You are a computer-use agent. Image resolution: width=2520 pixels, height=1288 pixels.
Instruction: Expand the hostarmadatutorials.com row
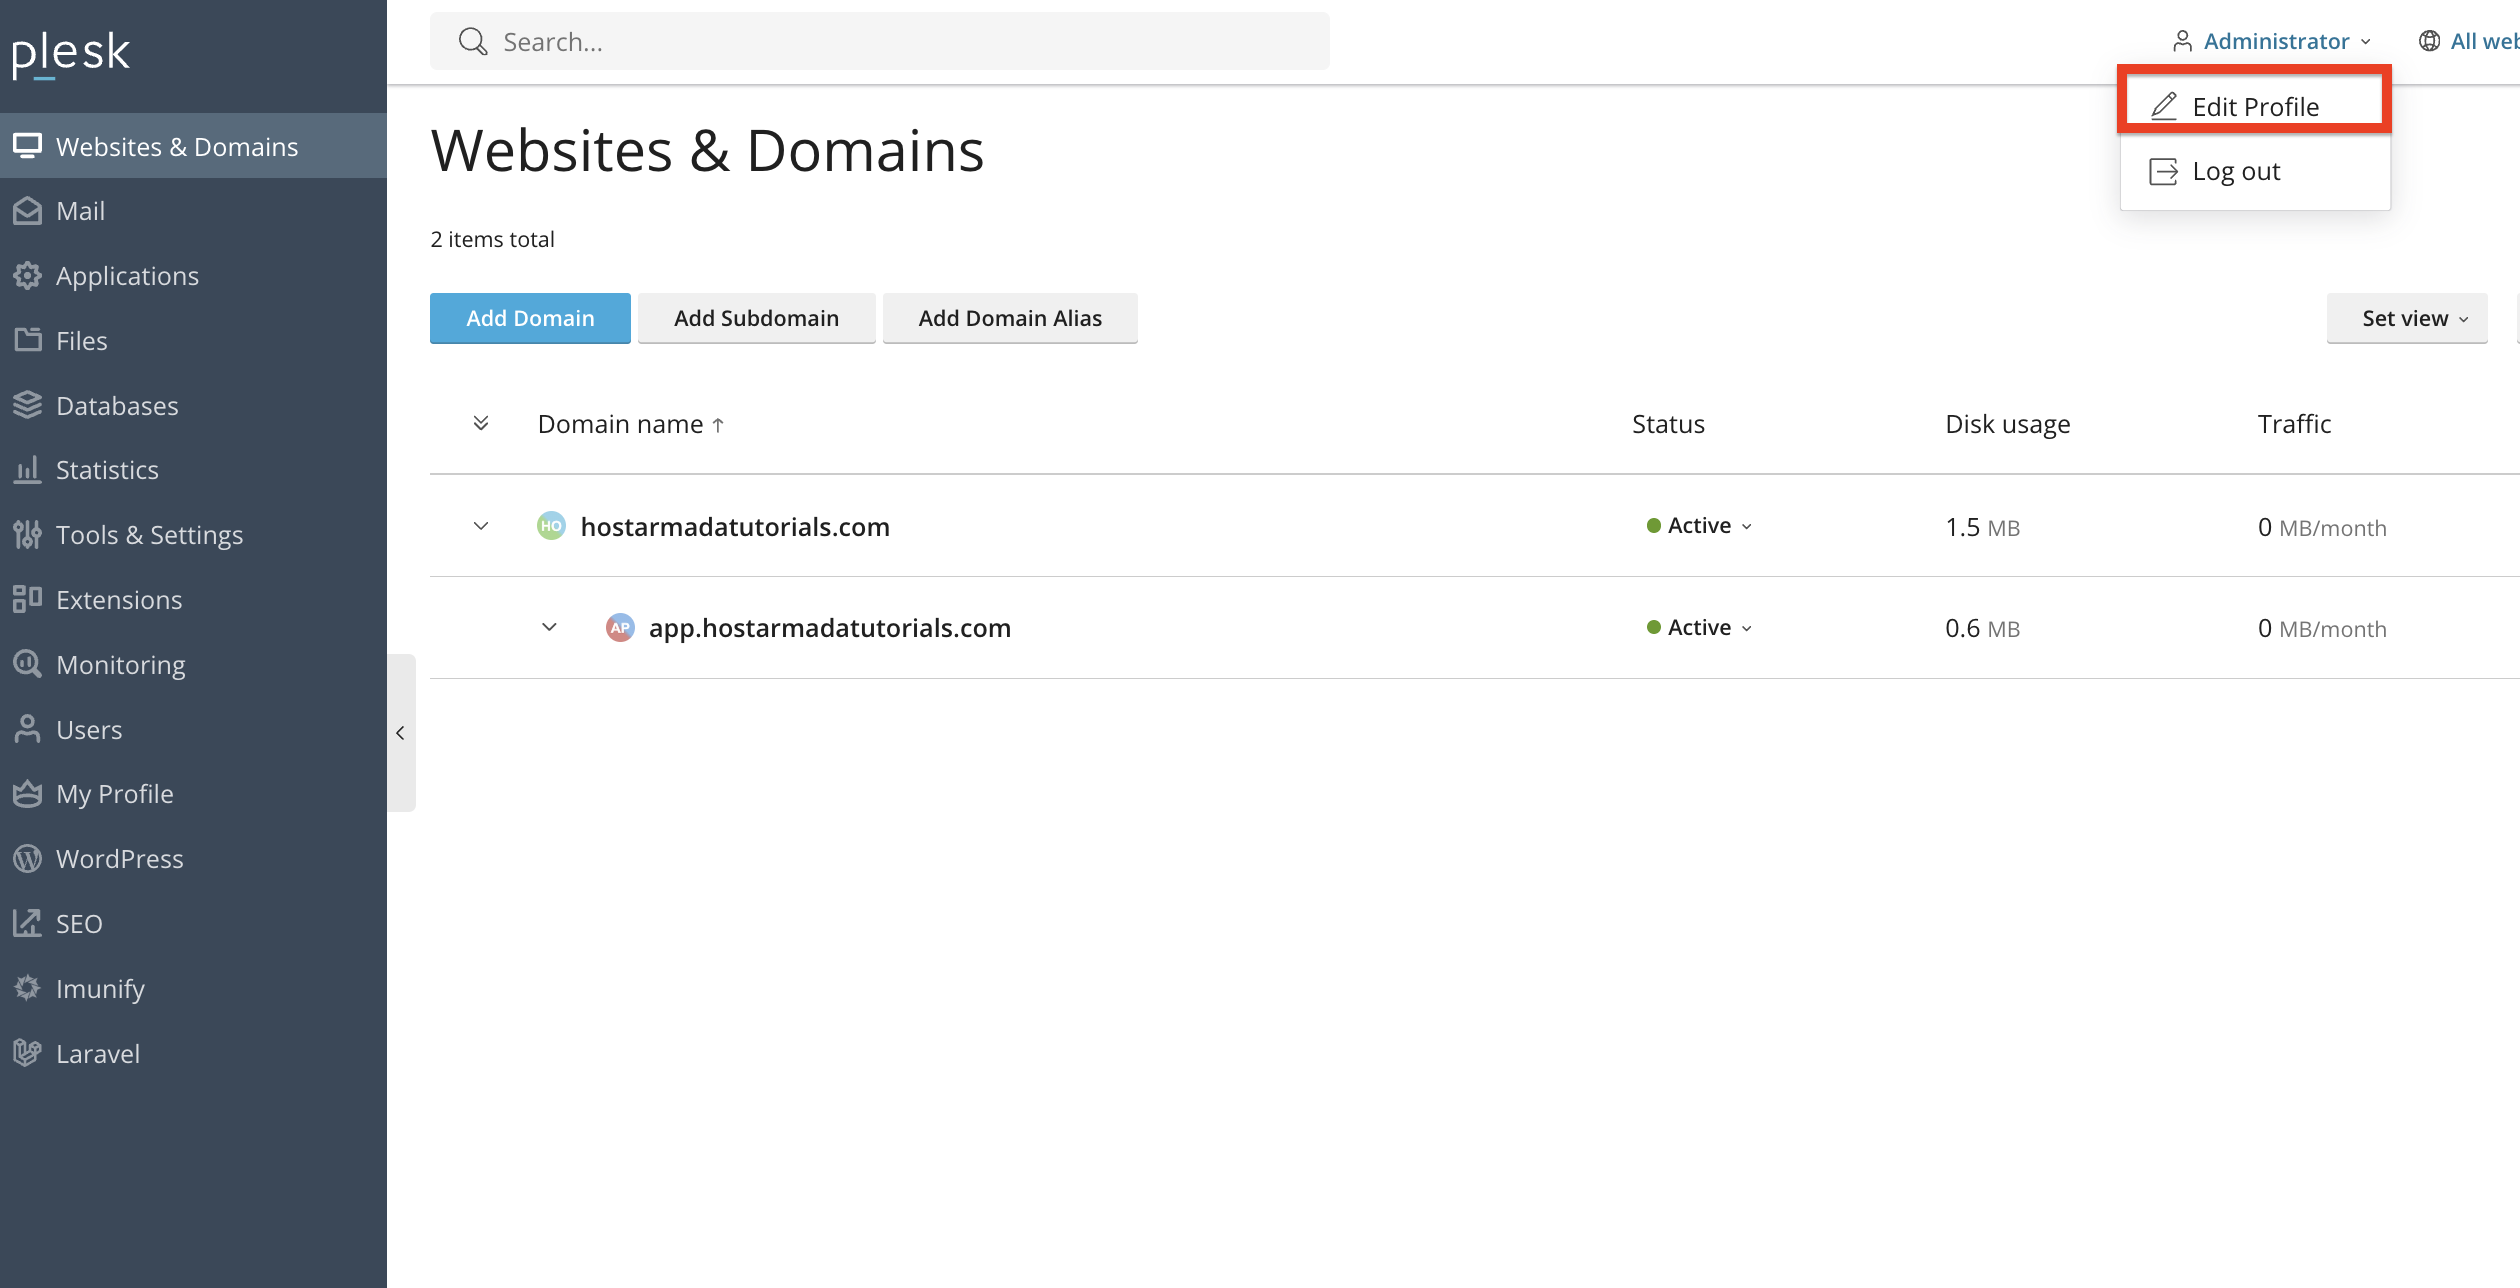pyautogui.click(x=481, y=526)
